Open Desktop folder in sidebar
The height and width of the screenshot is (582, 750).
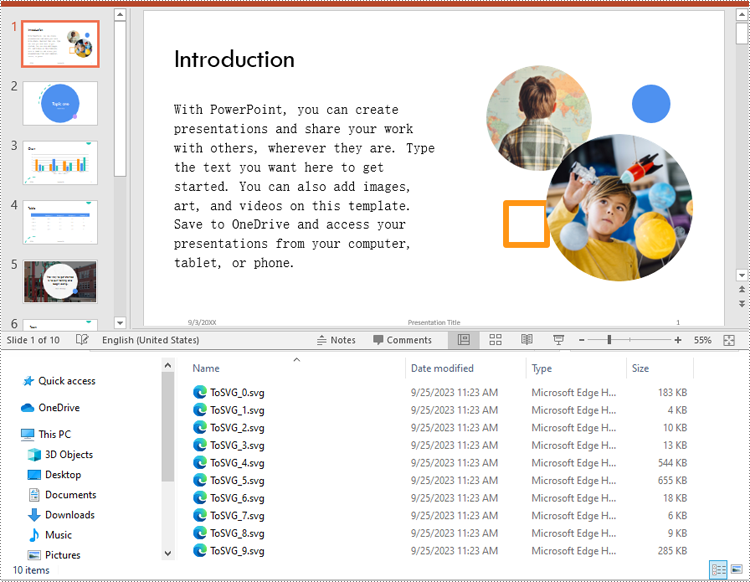55,474
